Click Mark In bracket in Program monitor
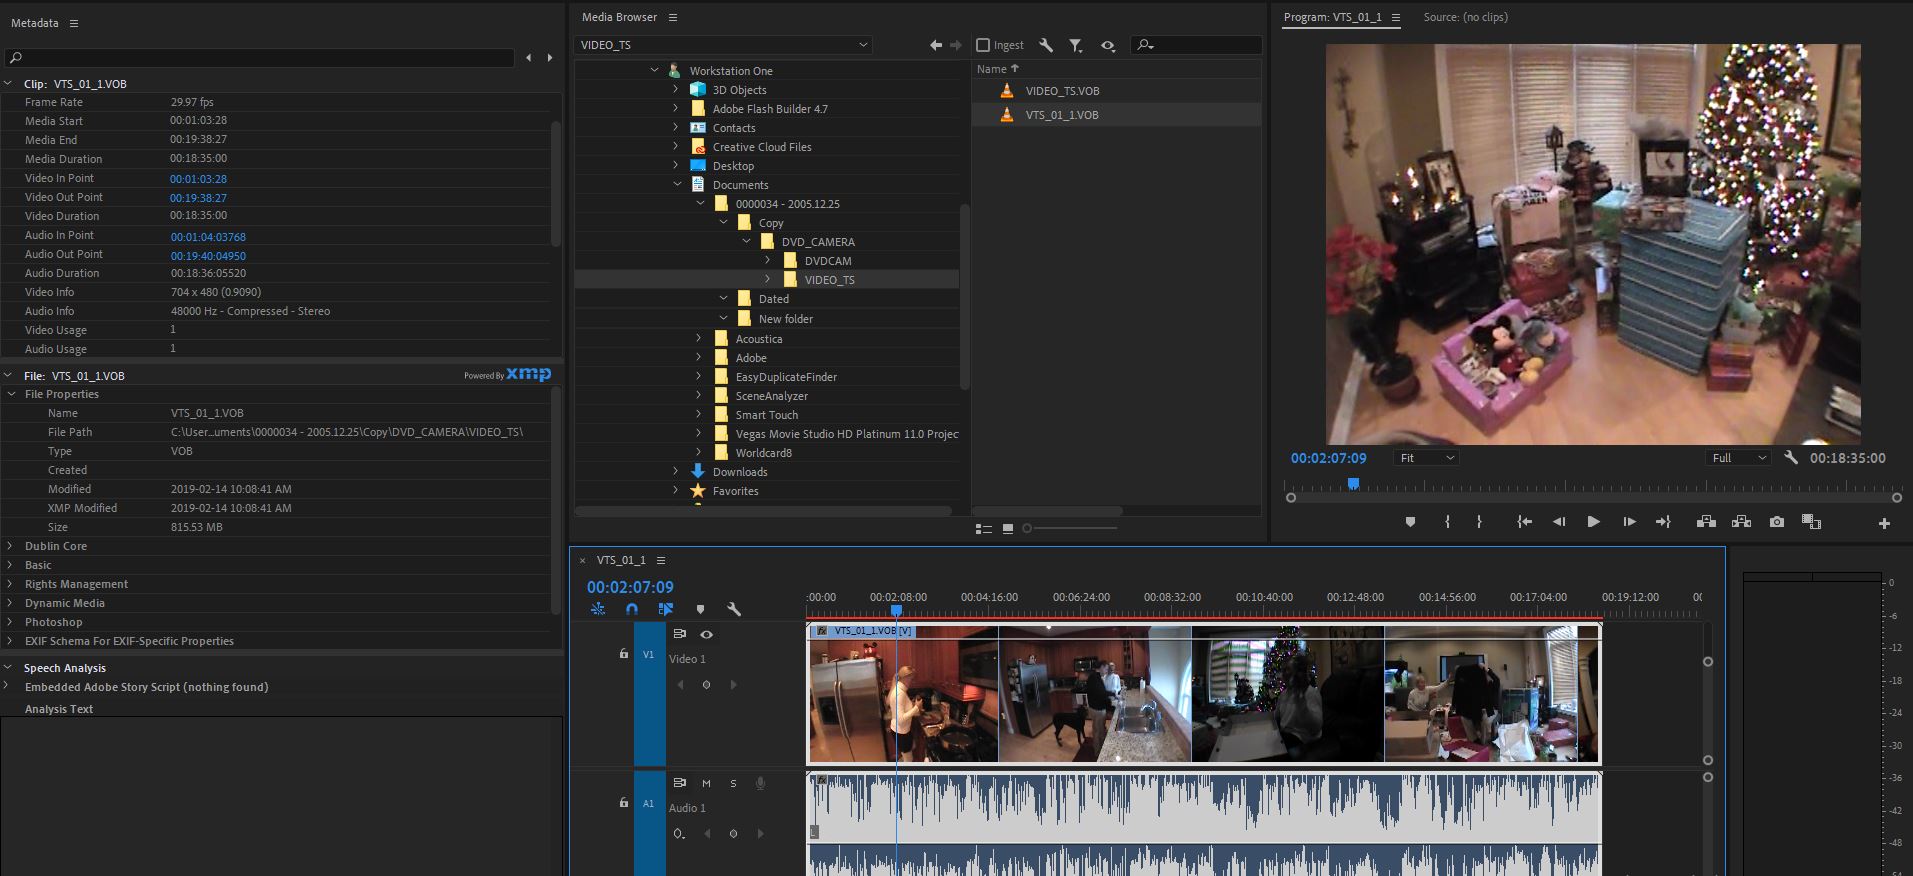The height and width of the screenshot is (876, 1913). (x=1447, y=522)
